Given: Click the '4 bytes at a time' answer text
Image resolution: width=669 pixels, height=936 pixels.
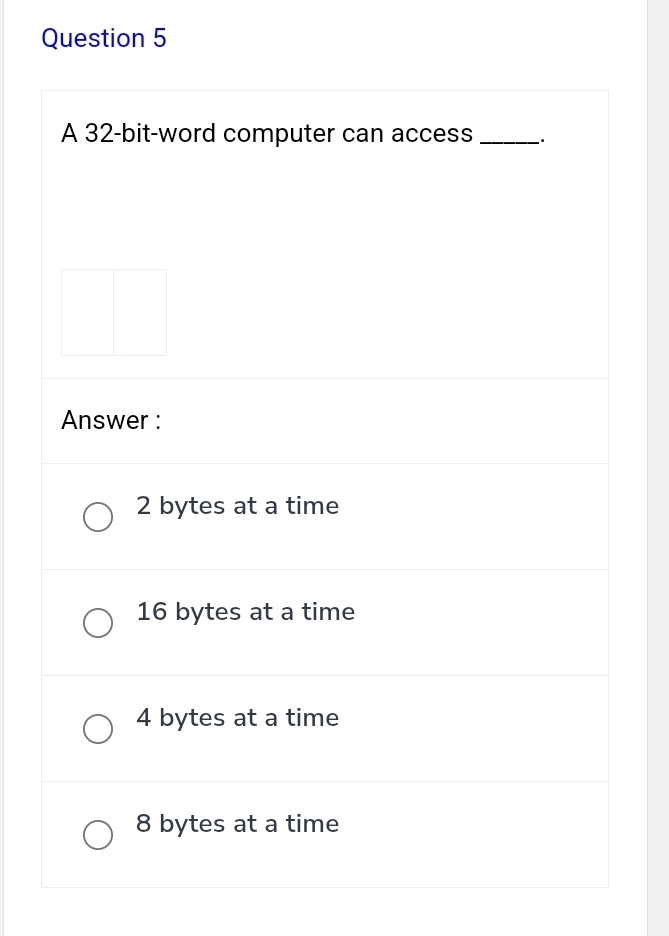Looking at the screenshot, I should [238, 718].
